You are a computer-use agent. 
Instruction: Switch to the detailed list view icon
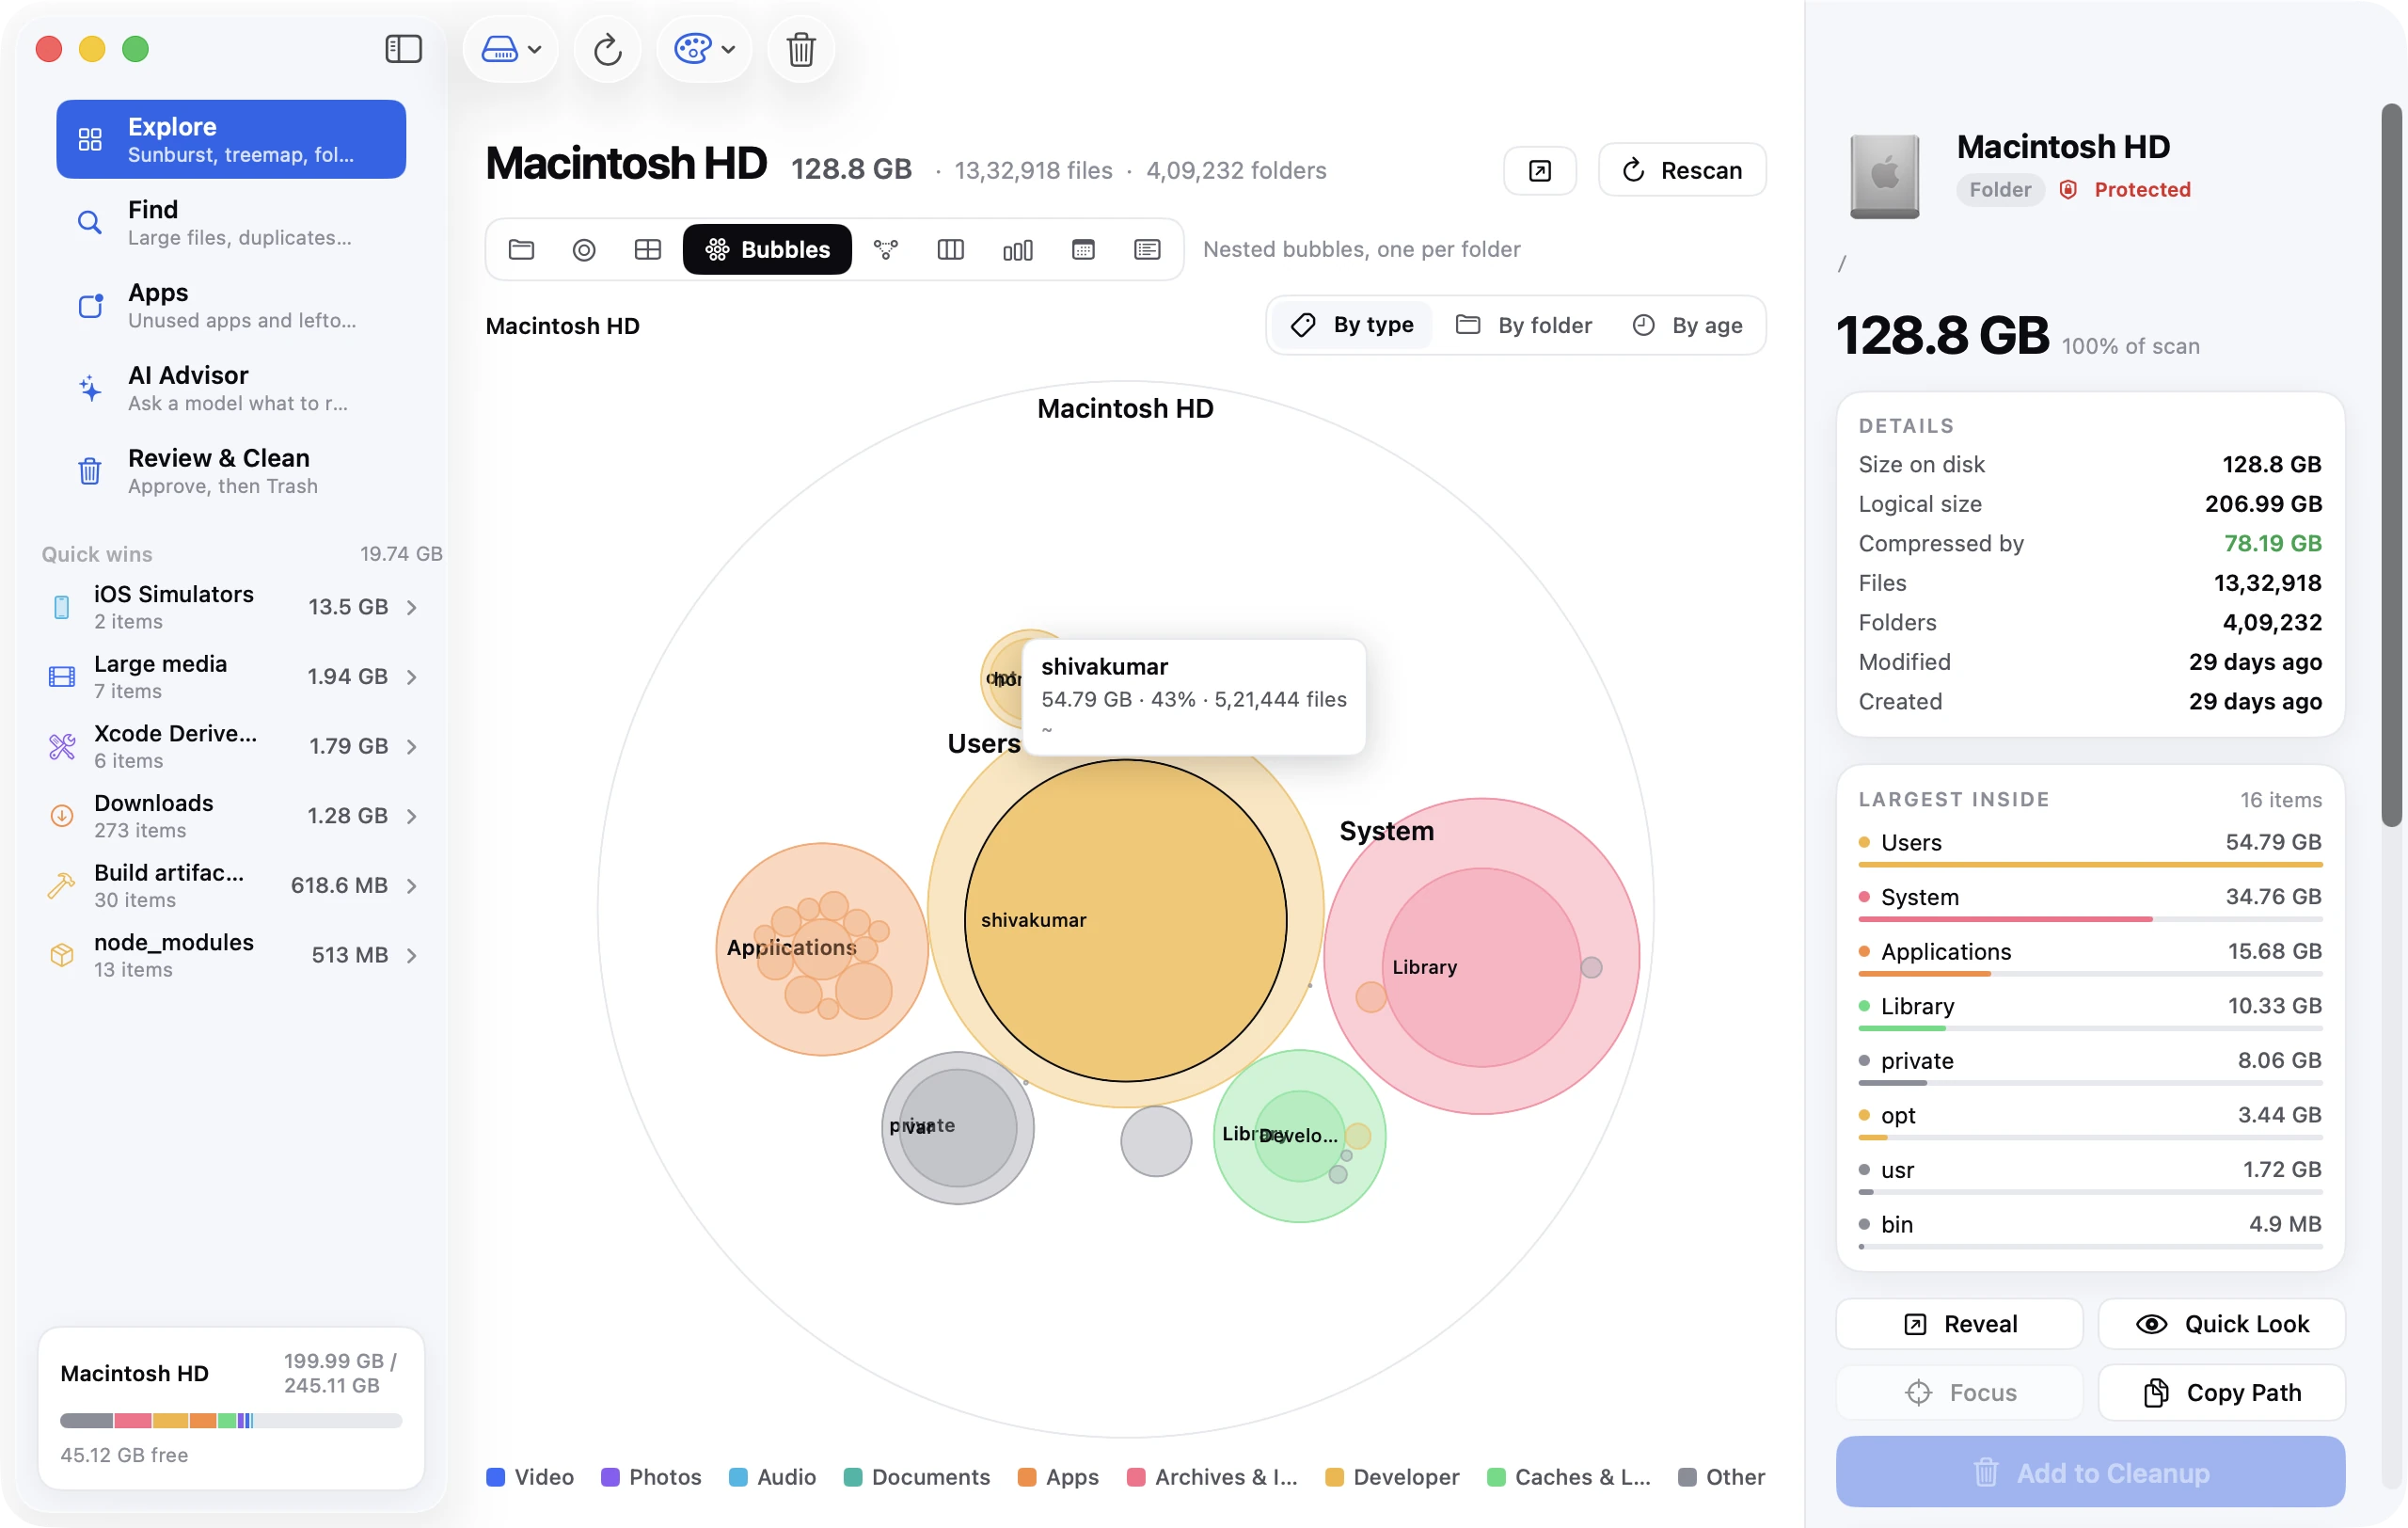1147,249
